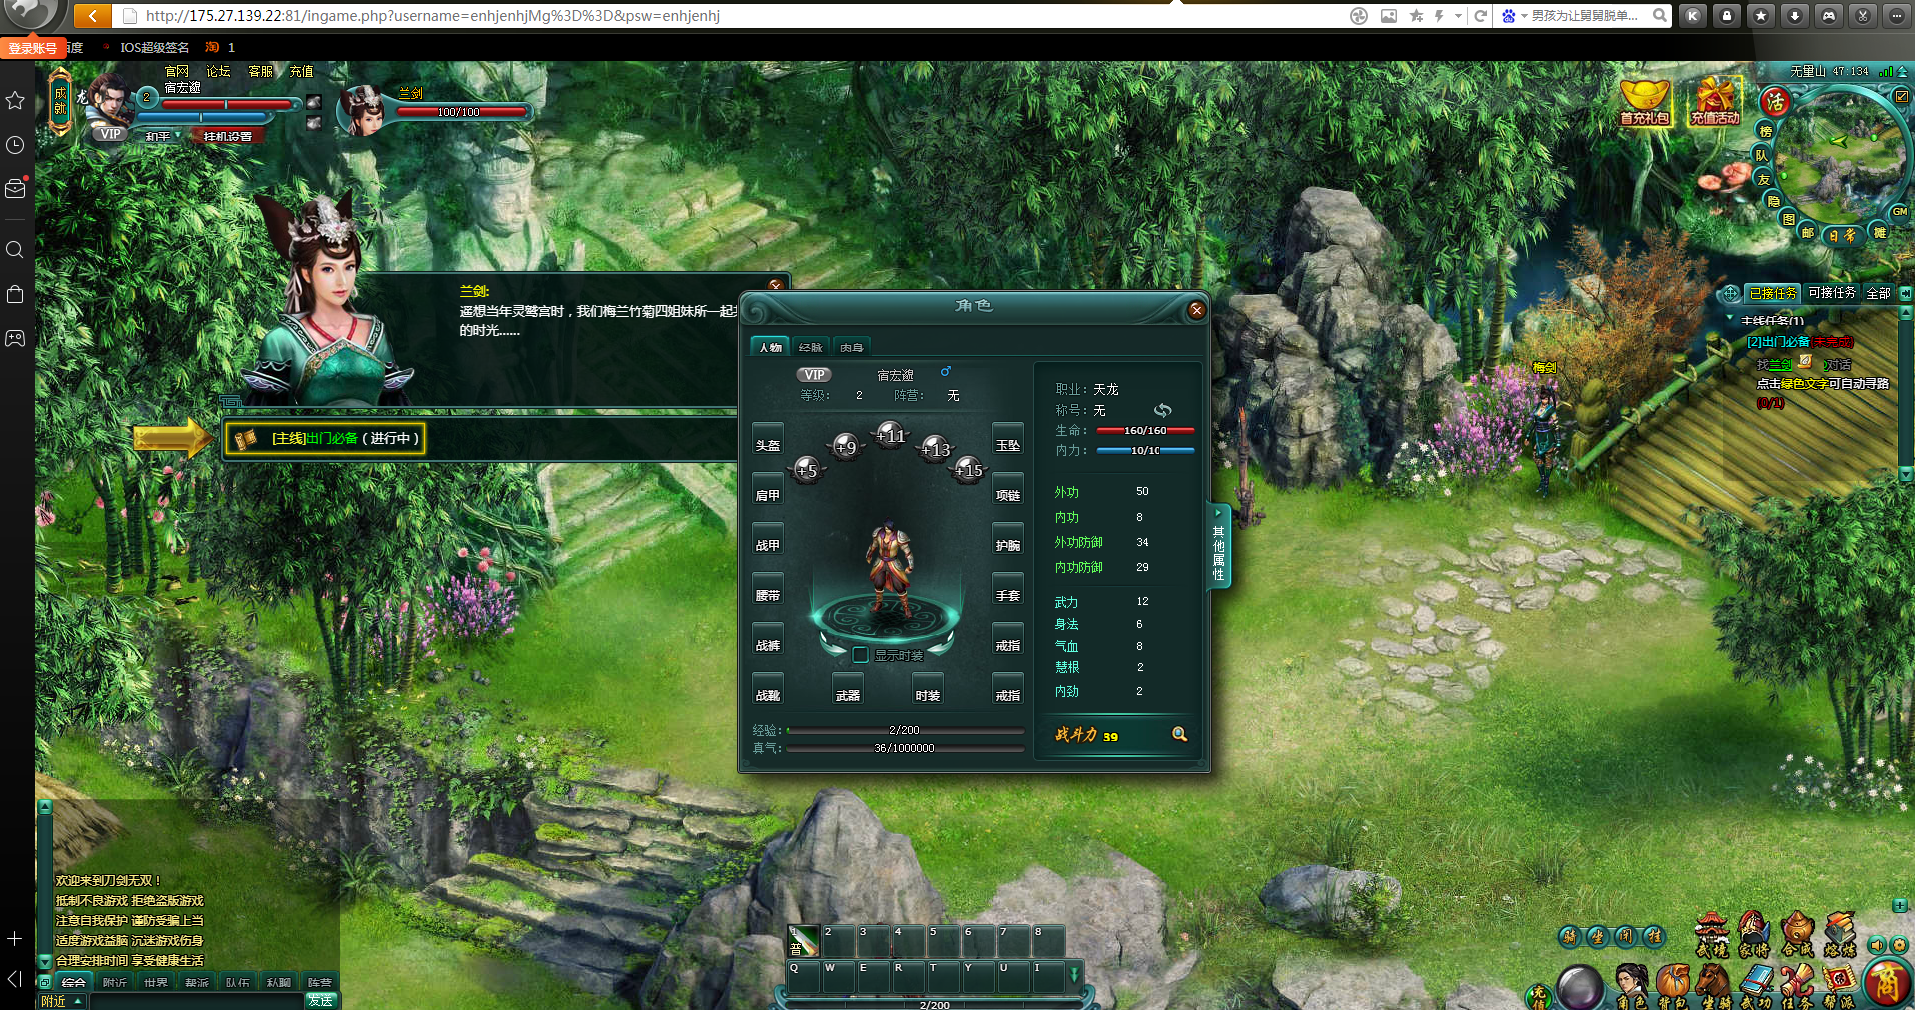Image resolution: width=1915 pixels, height=1010 pixels.
Task: Click the red 活 activity icon by minimap
Action: [x=1775, y=101]
